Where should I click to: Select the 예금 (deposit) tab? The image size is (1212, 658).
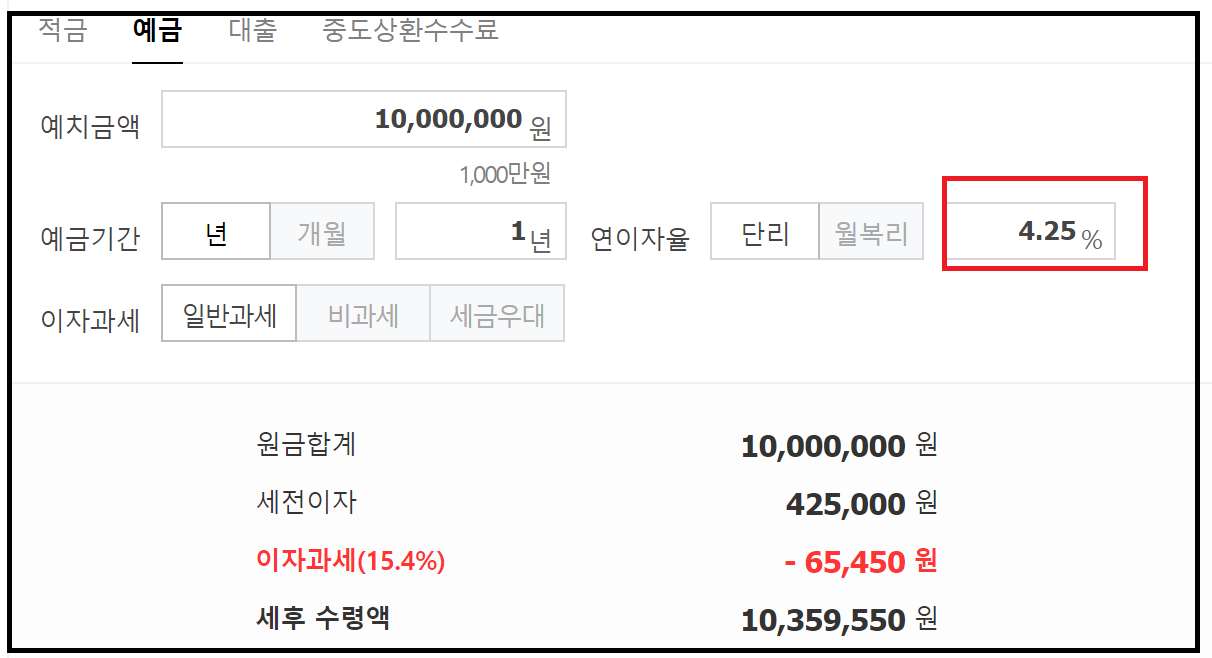coord(155,31)
